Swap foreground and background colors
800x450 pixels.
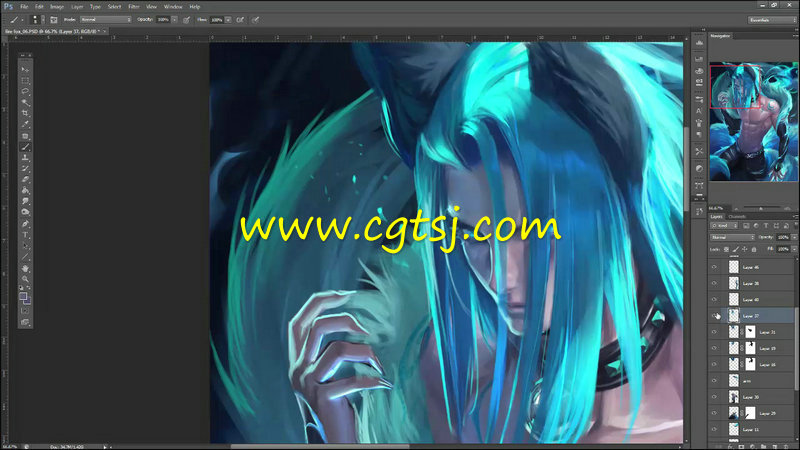[29, 289]
